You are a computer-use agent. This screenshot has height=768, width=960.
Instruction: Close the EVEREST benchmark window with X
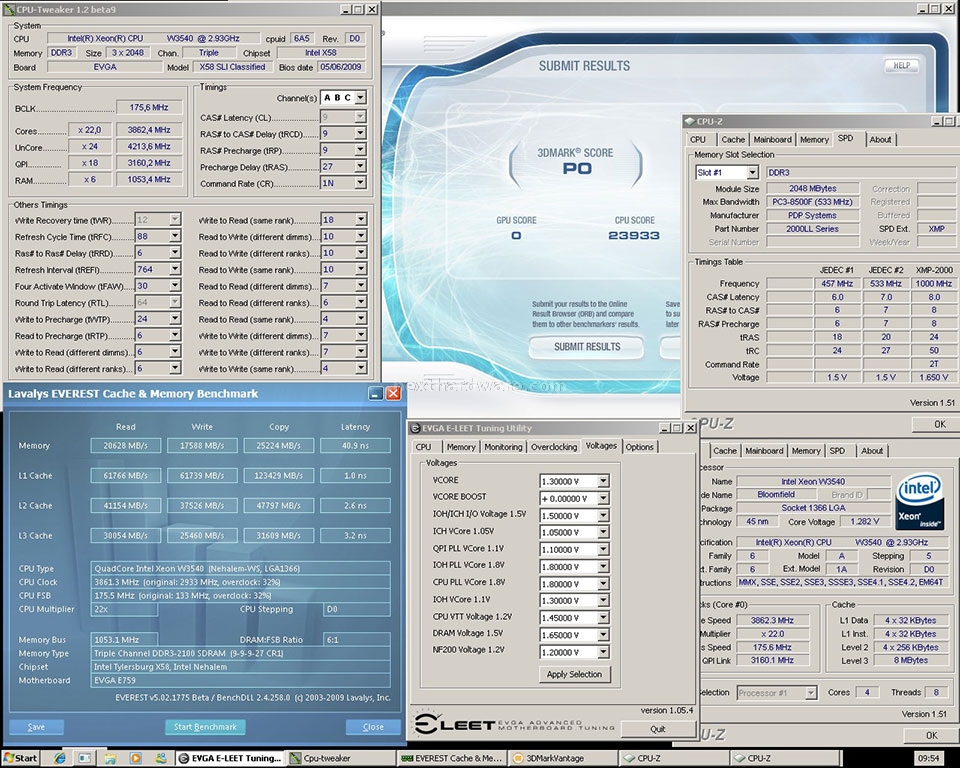pos(393,394)
